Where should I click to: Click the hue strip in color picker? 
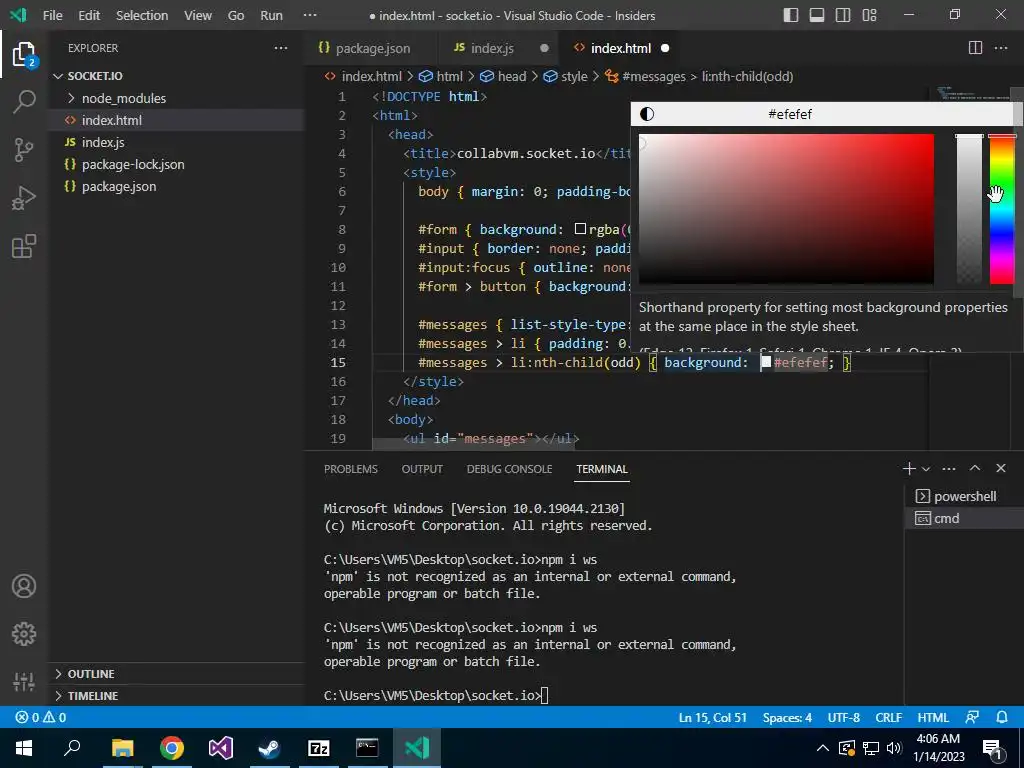pos(1002,209)
